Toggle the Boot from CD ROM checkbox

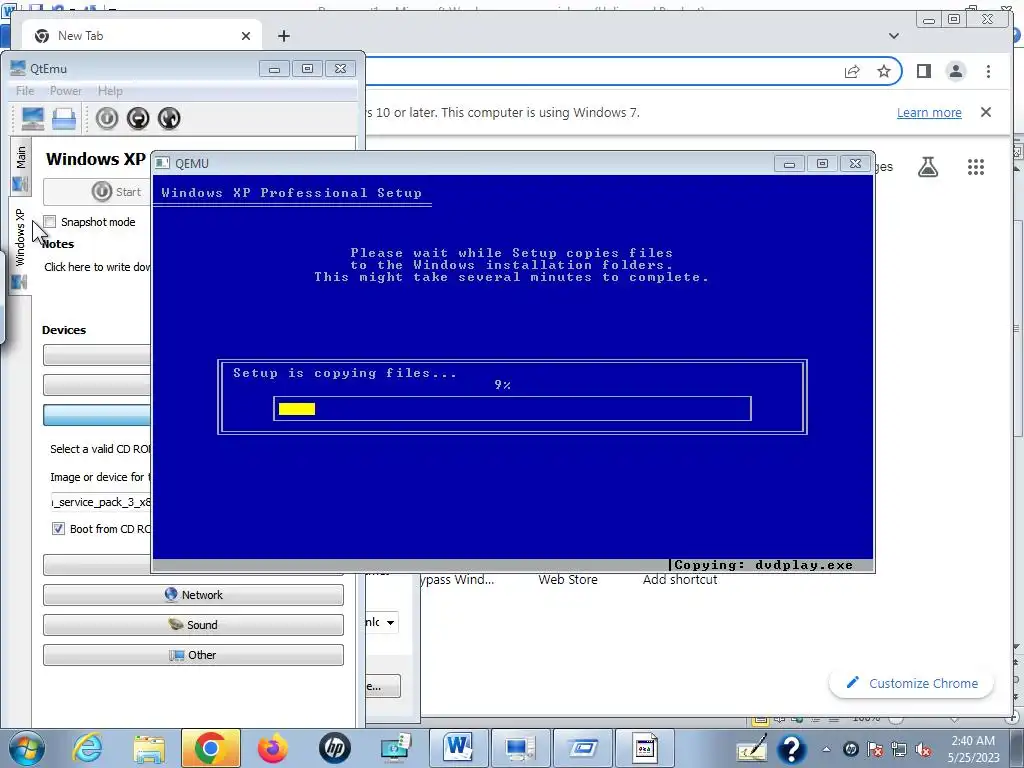(58, 529)
